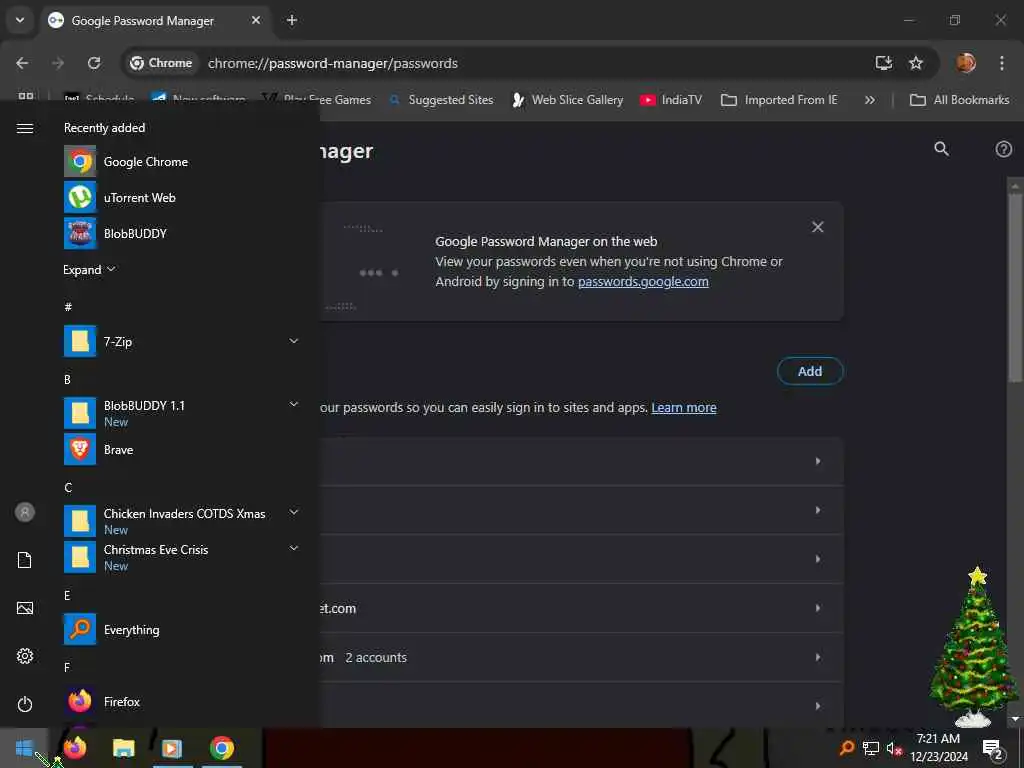This screenshot has width=1024, height=768.
Task: Open a new tab with plus button
Action: tap(292, 20)
